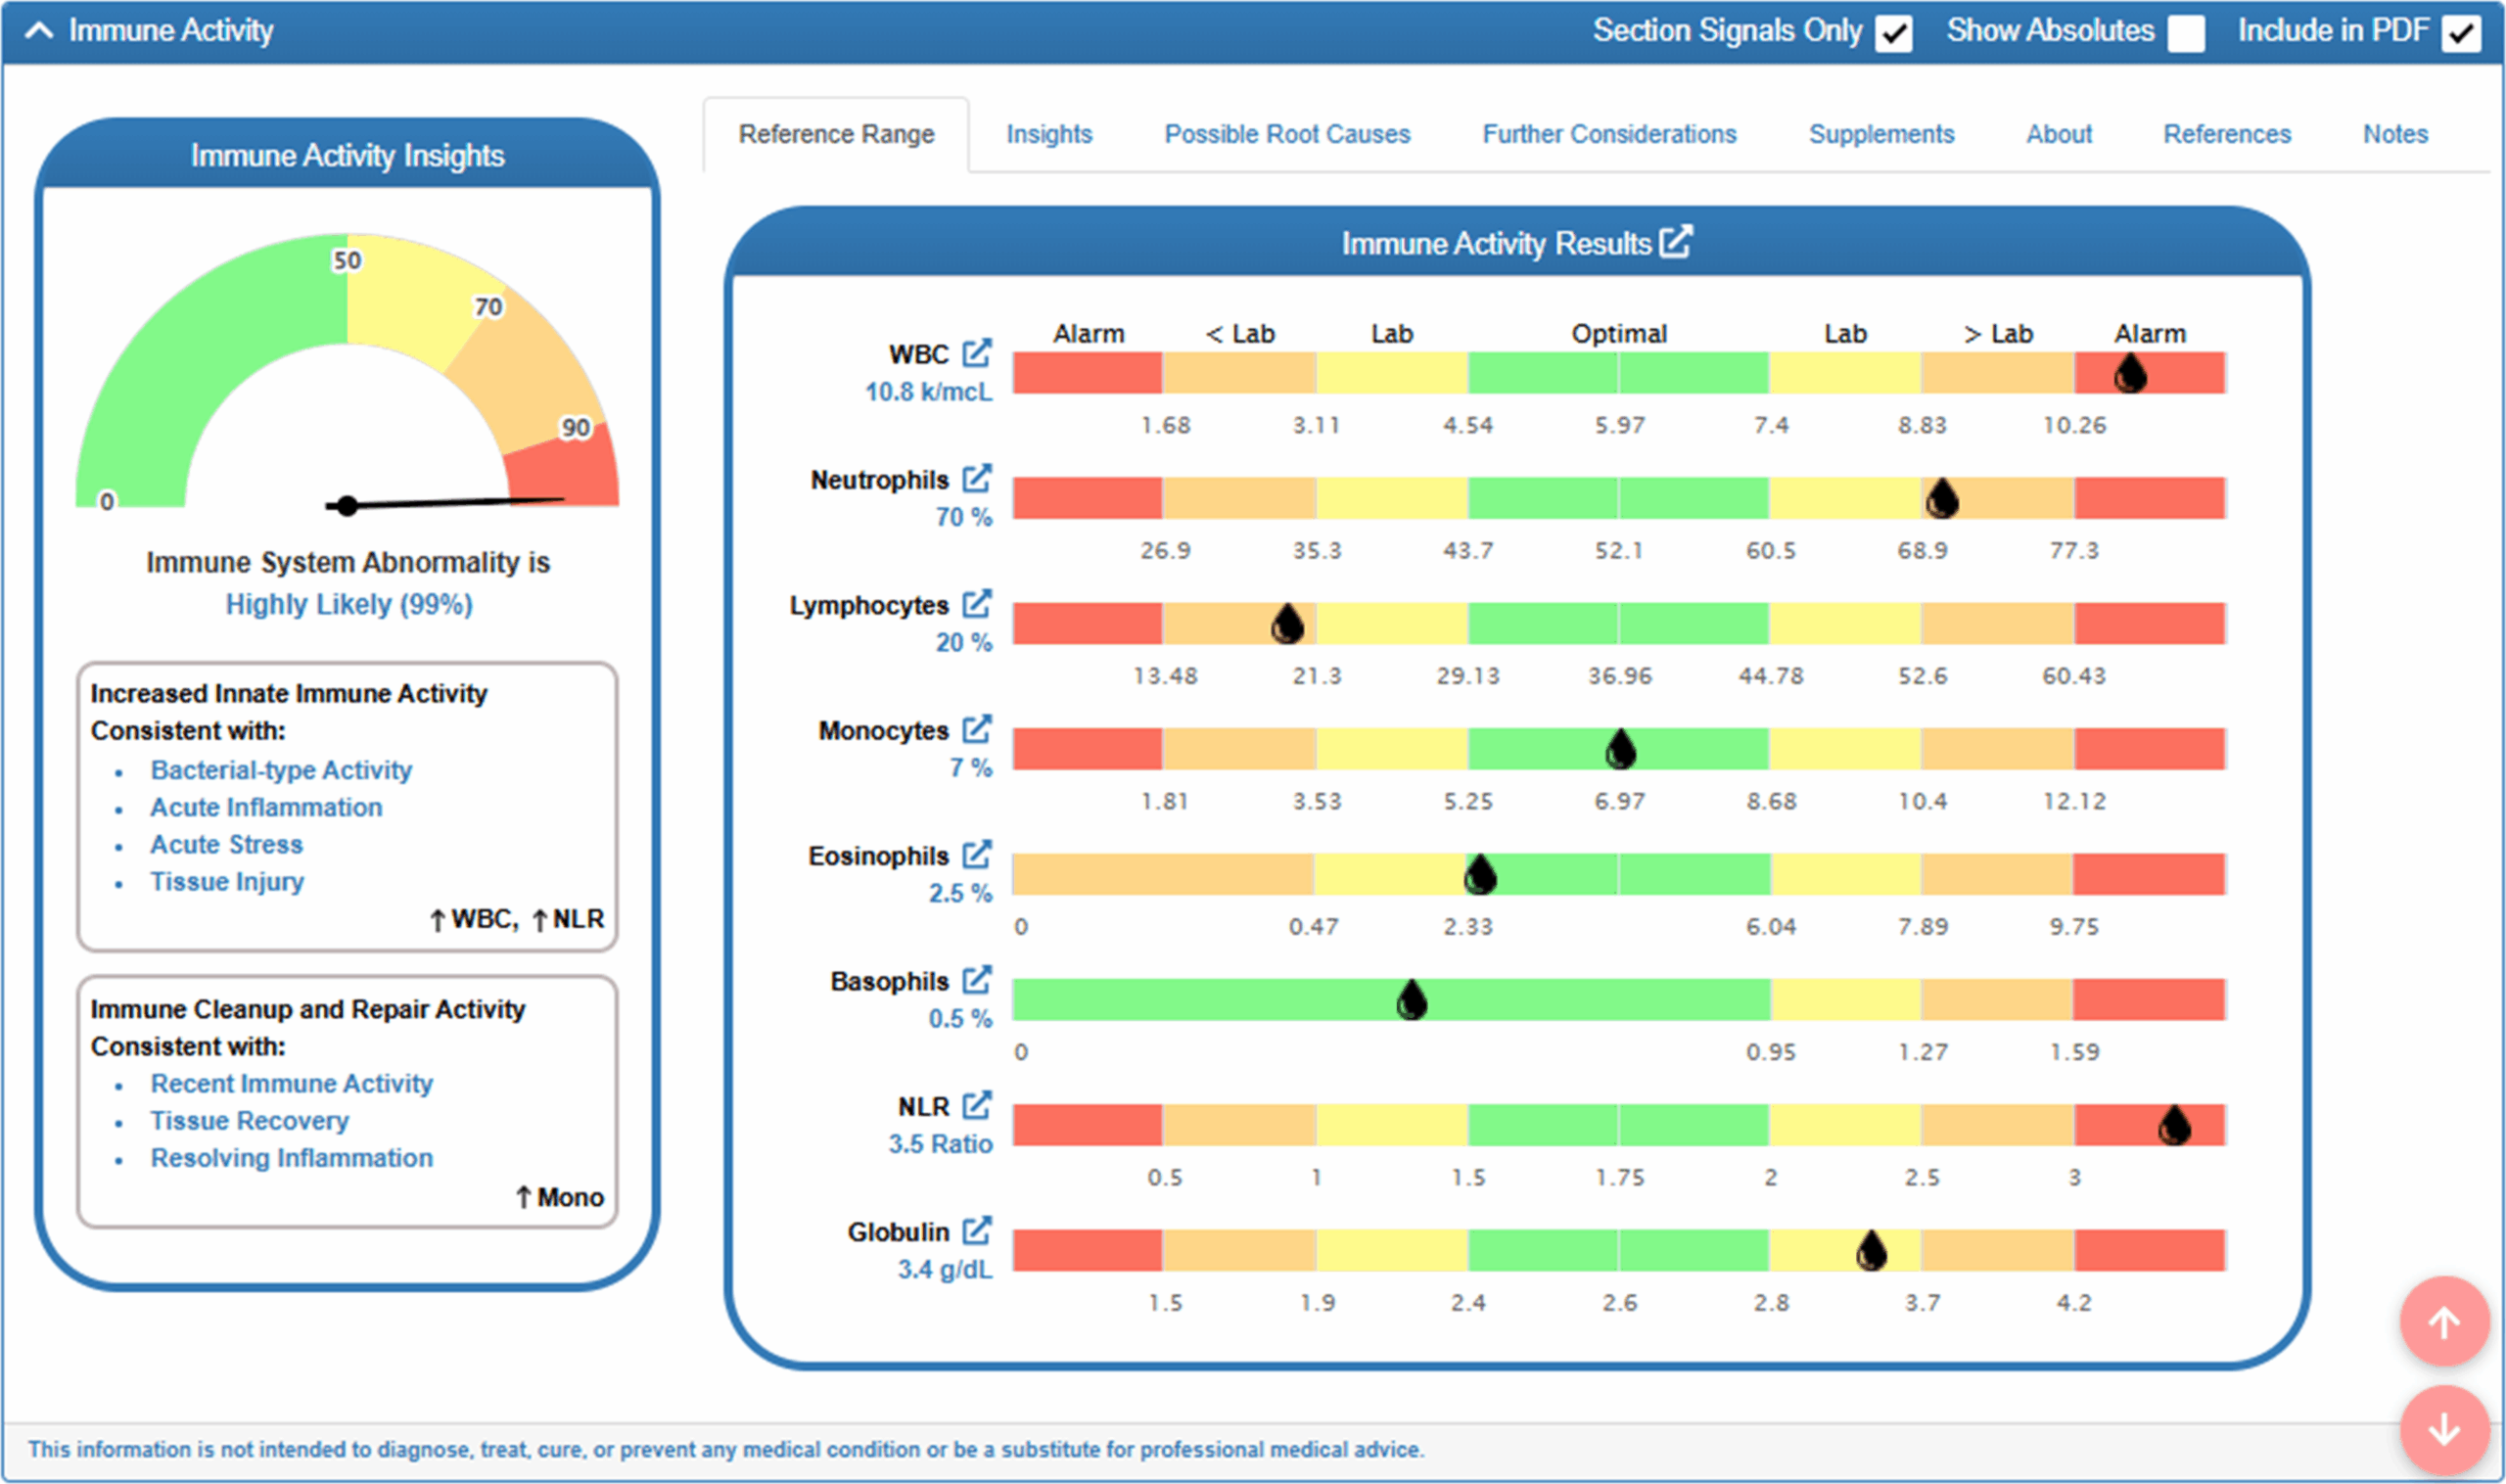The image size is (2506, 1484).
Task: Click the WBC marker drop on range bar
Action: [x=2130, y=373]
